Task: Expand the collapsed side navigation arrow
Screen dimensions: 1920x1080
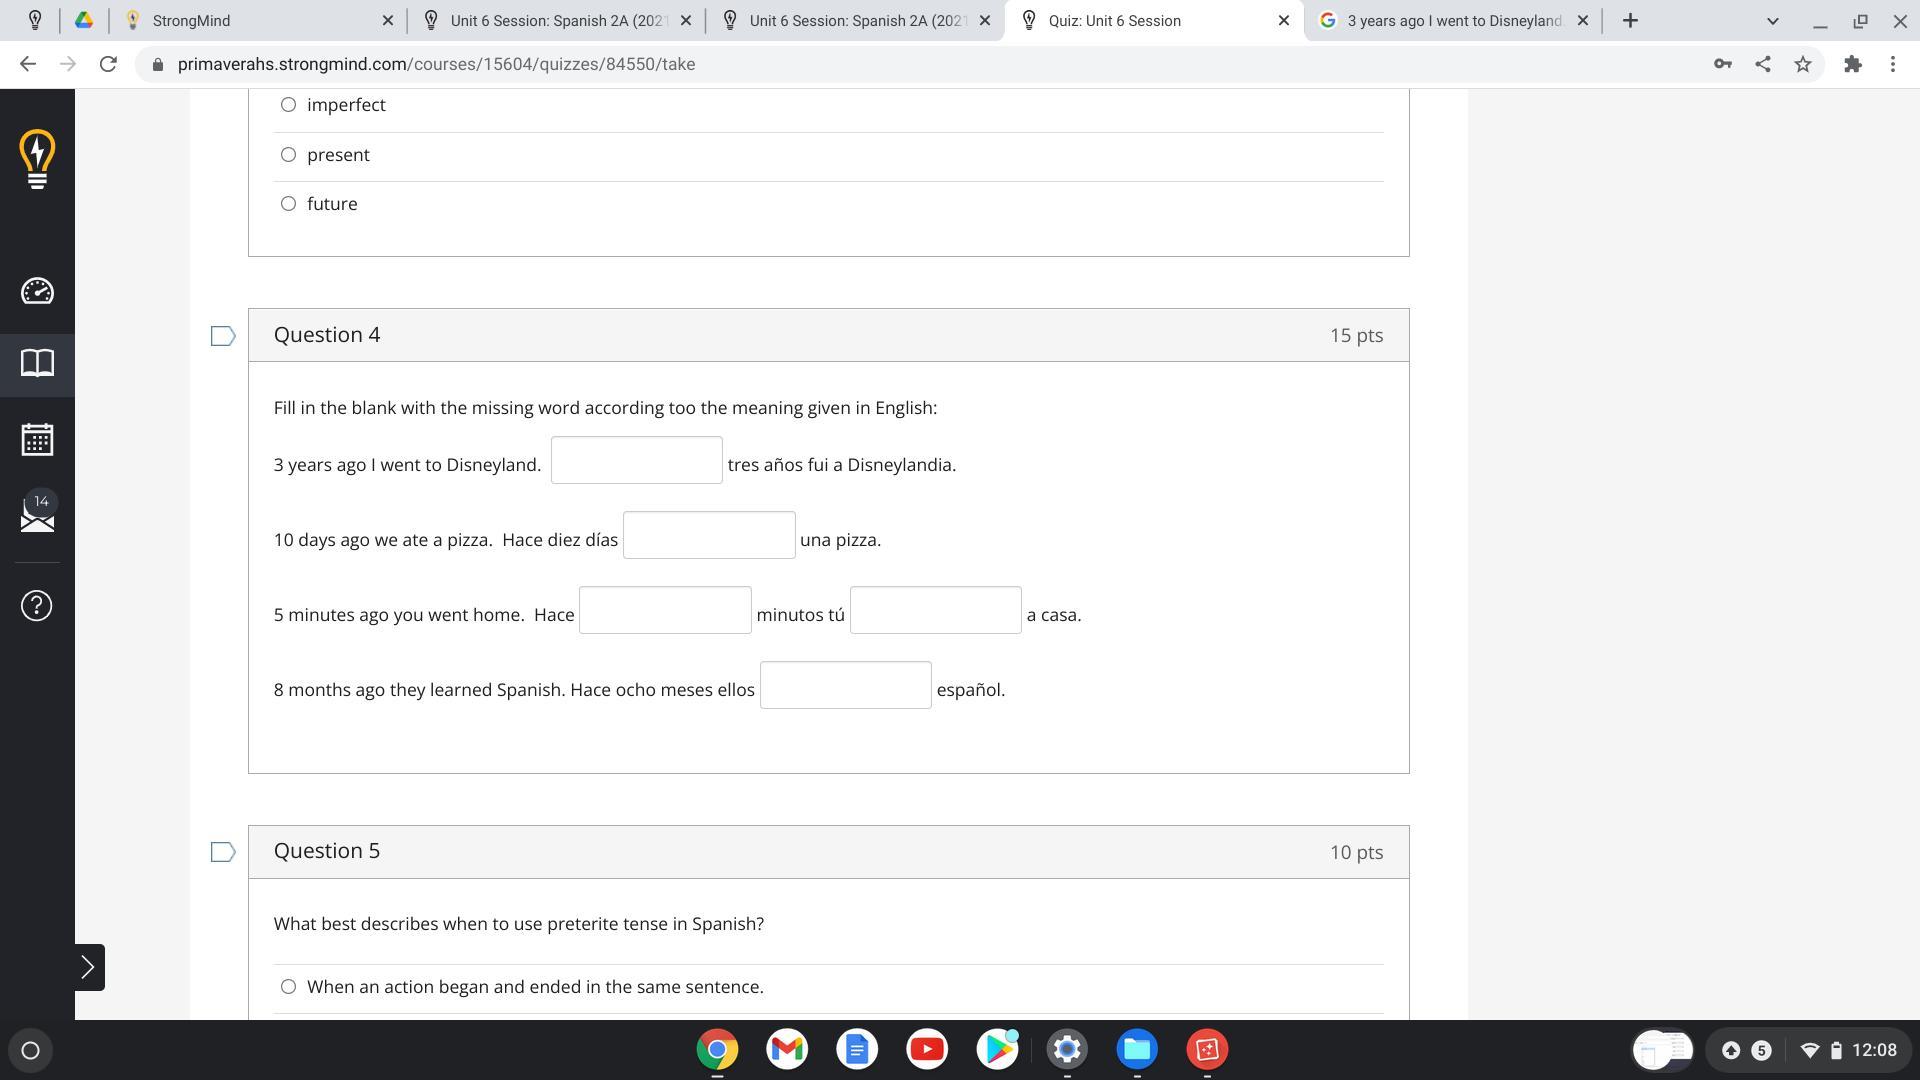Action: tap(88, 967)
